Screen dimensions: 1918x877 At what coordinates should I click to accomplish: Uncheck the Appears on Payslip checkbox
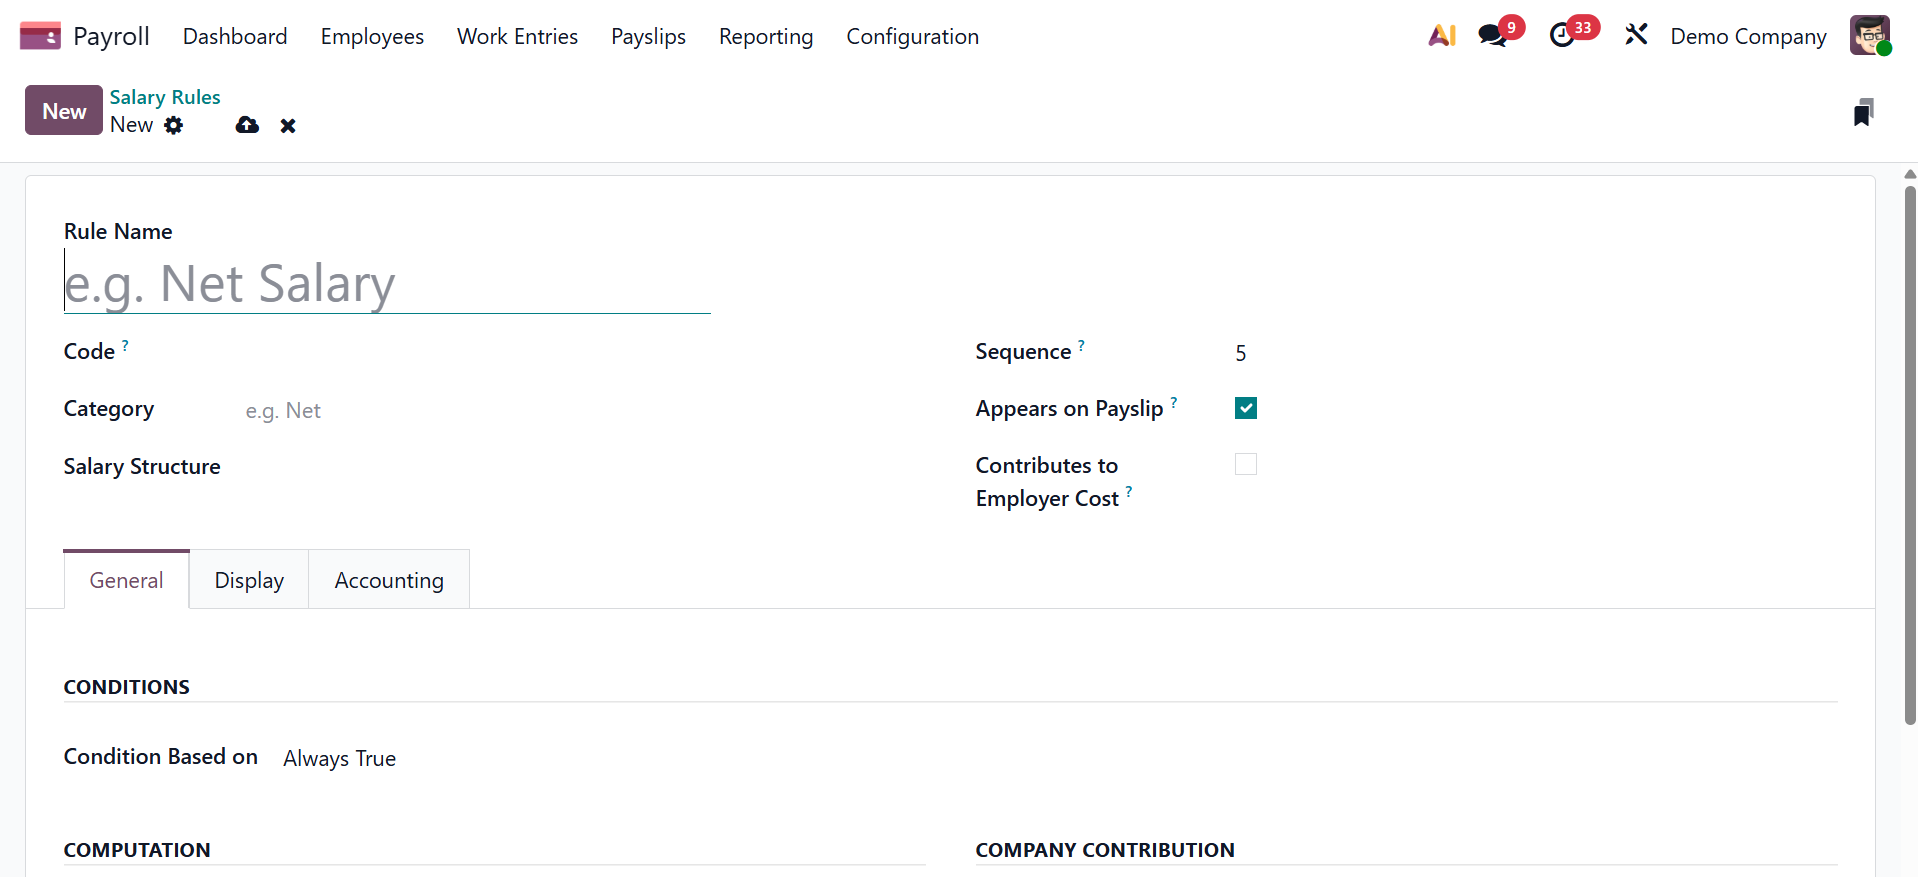[x=1246, y=408]
